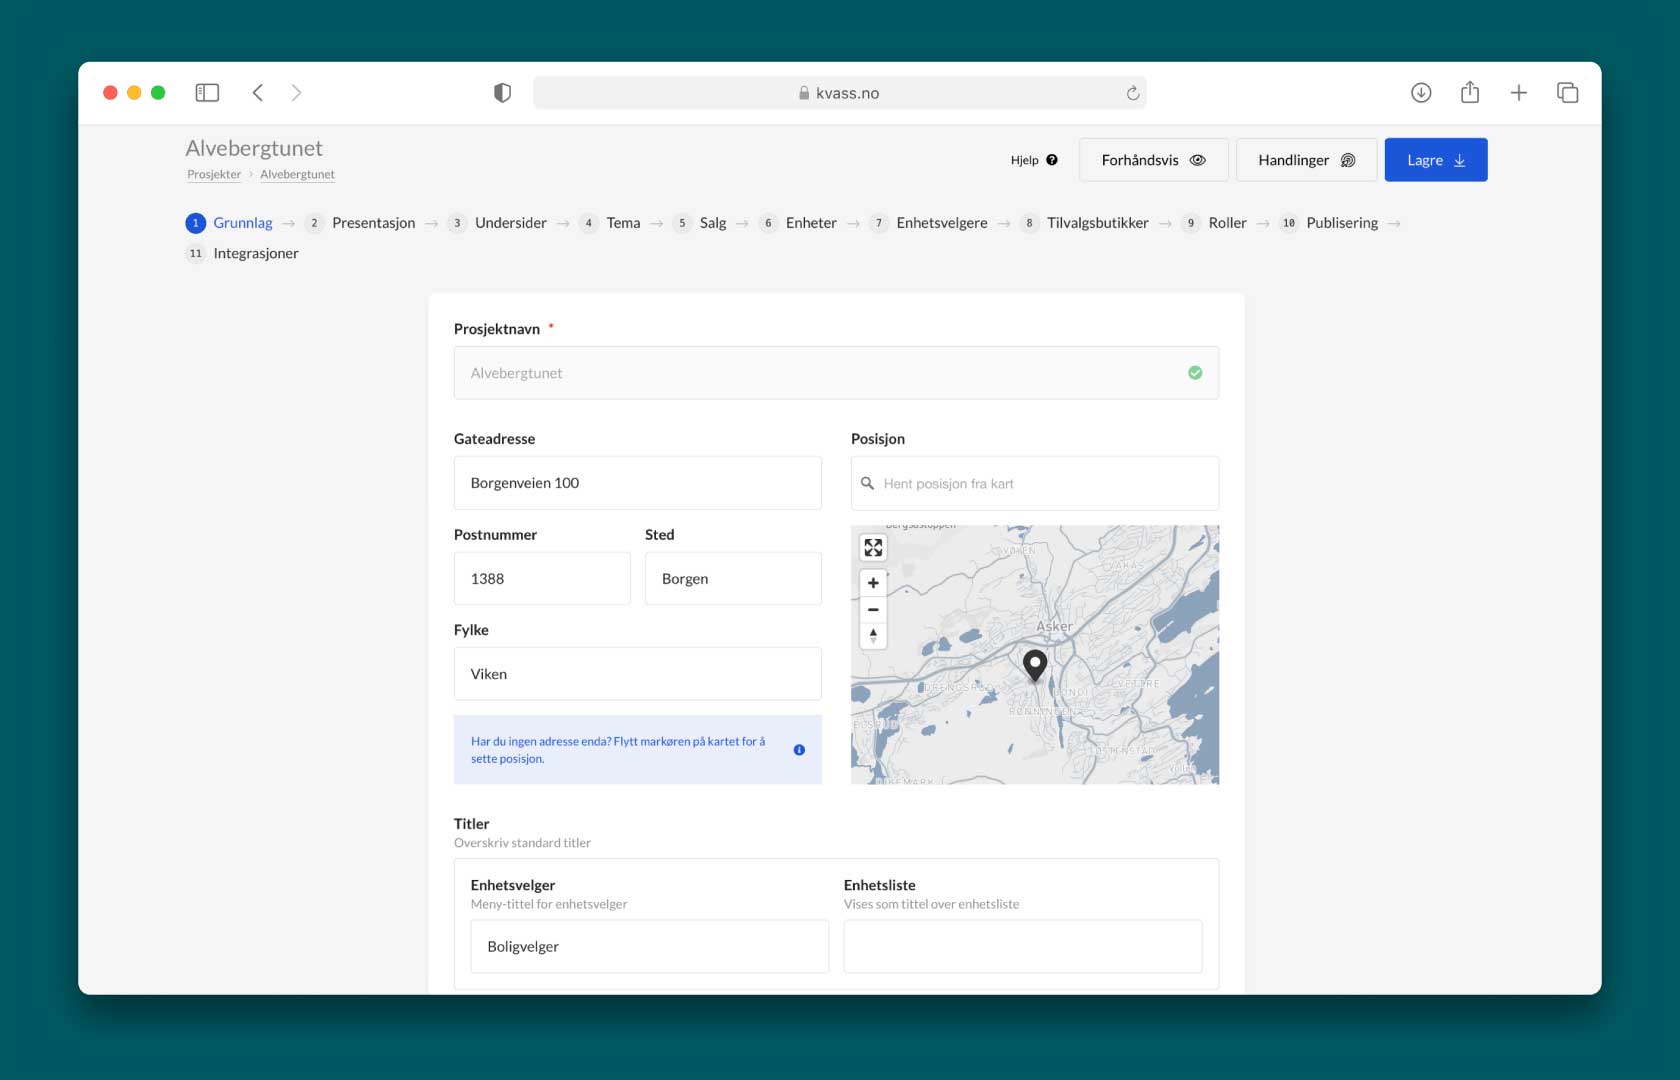
Task: Reload the kvass.no page
Action: coord(1132,93)
